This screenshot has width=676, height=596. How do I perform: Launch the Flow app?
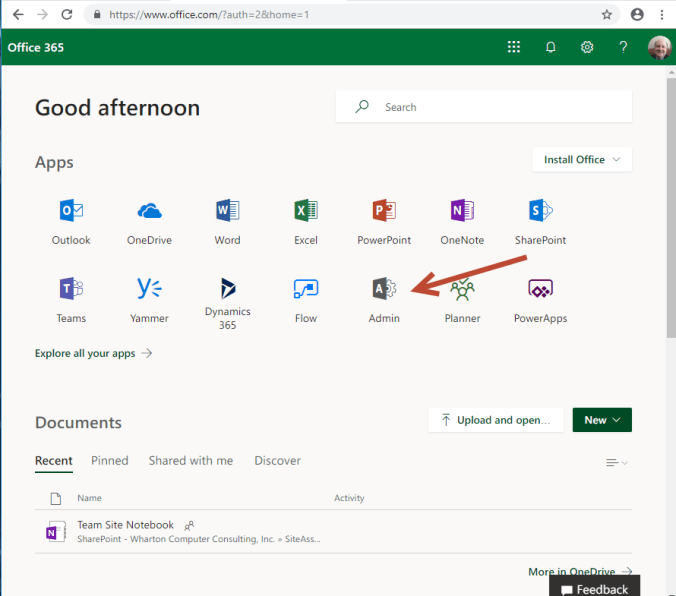coord(306,300)
